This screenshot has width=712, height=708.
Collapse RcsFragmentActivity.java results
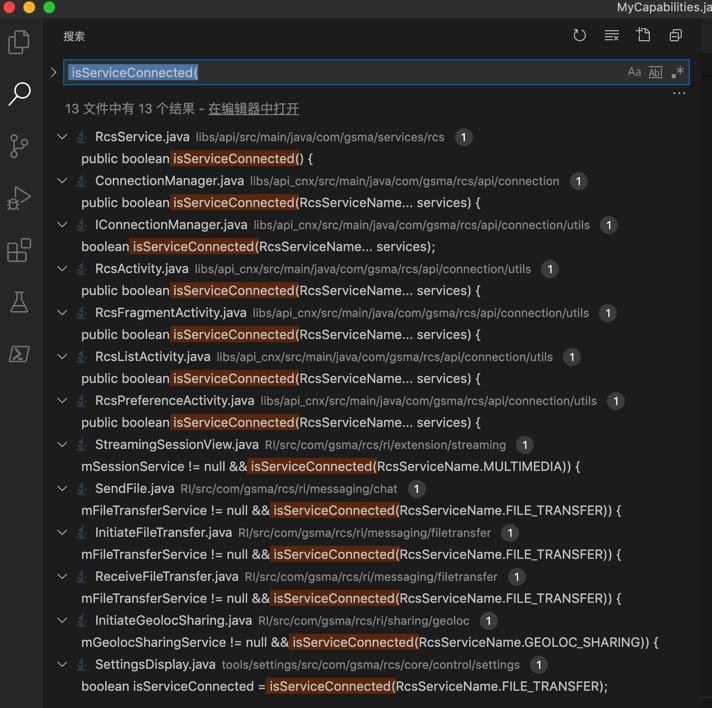point(62,312)
